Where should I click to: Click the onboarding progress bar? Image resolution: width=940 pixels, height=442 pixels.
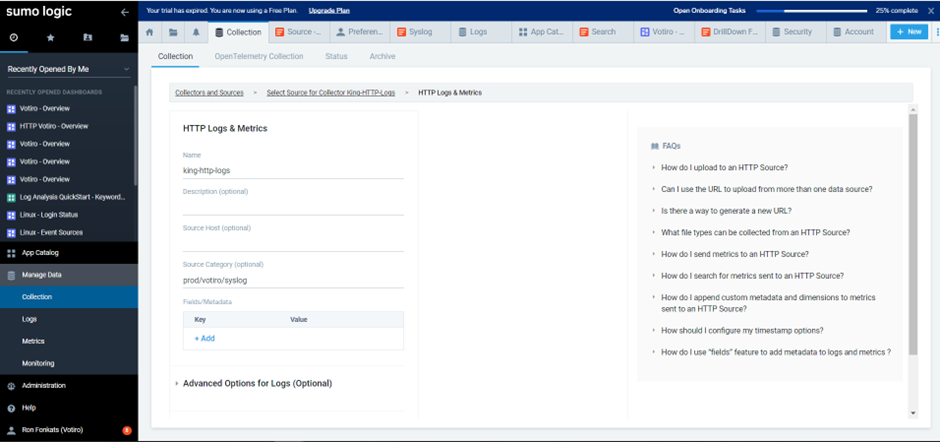point(812,11)
